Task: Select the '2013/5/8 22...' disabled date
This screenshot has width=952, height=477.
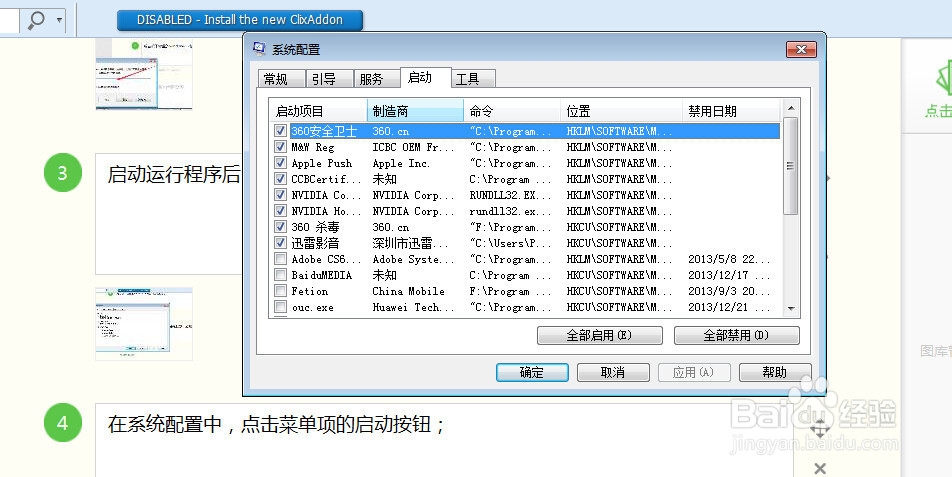Action: pyautogui.click(x=729, y=259)
